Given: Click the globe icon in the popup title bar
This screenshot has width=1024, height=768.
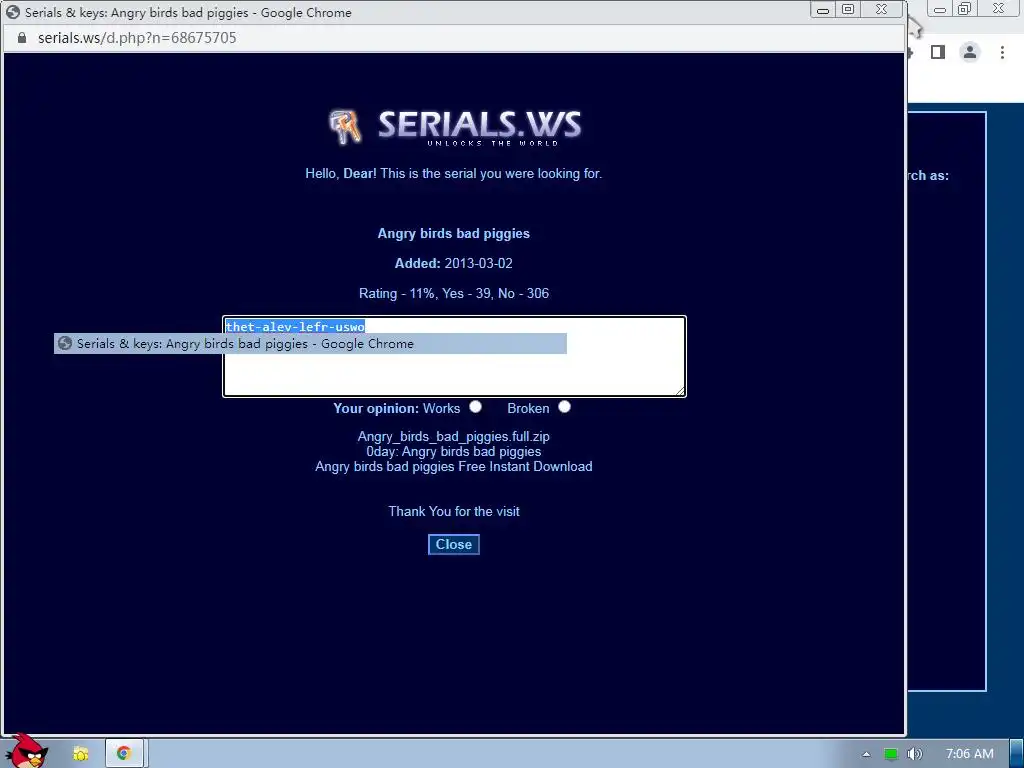Looking at the screenshot, I should (12, 12).
